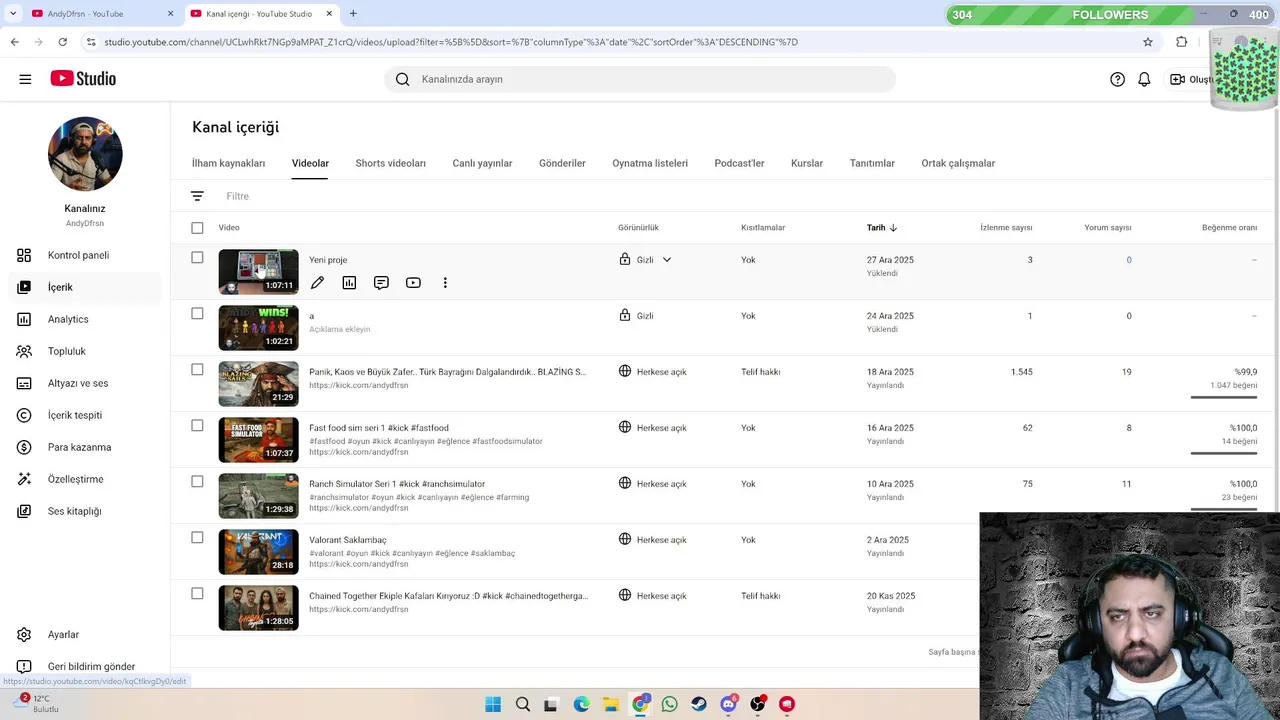Click the YouTube Studio logo
Image resolution: width=1280 pixels, height=720 pixels.
tap(83, 79)
